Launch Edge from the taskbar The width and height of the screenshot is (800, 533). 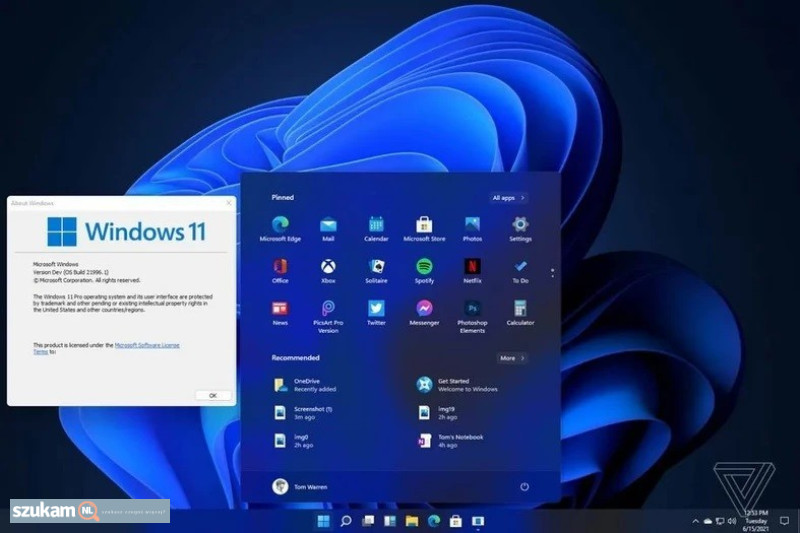(x=434, y=521)
